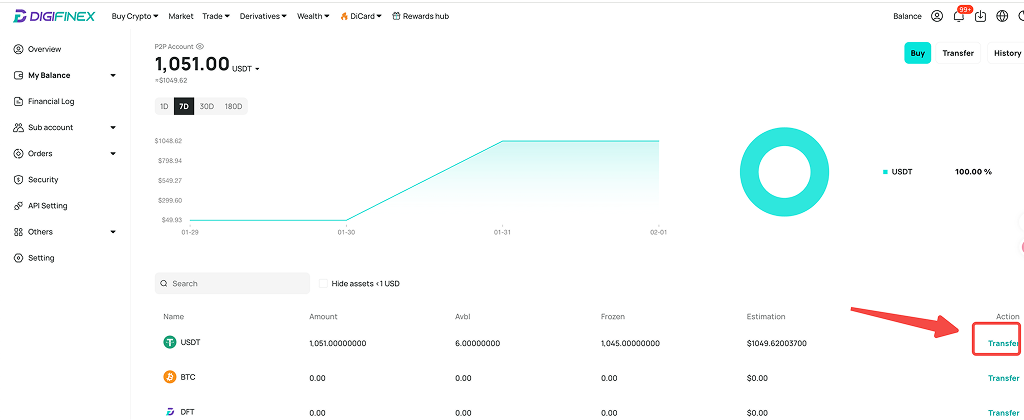Select the 7D chart range tab
Screen dimensions: 1024x420
184,106
